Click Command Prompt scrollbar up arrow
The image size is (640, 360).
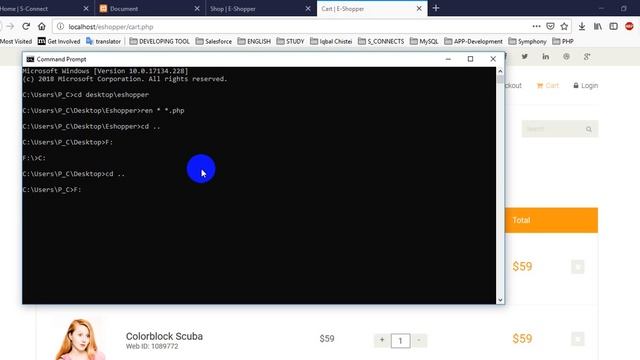coord(500,71)
